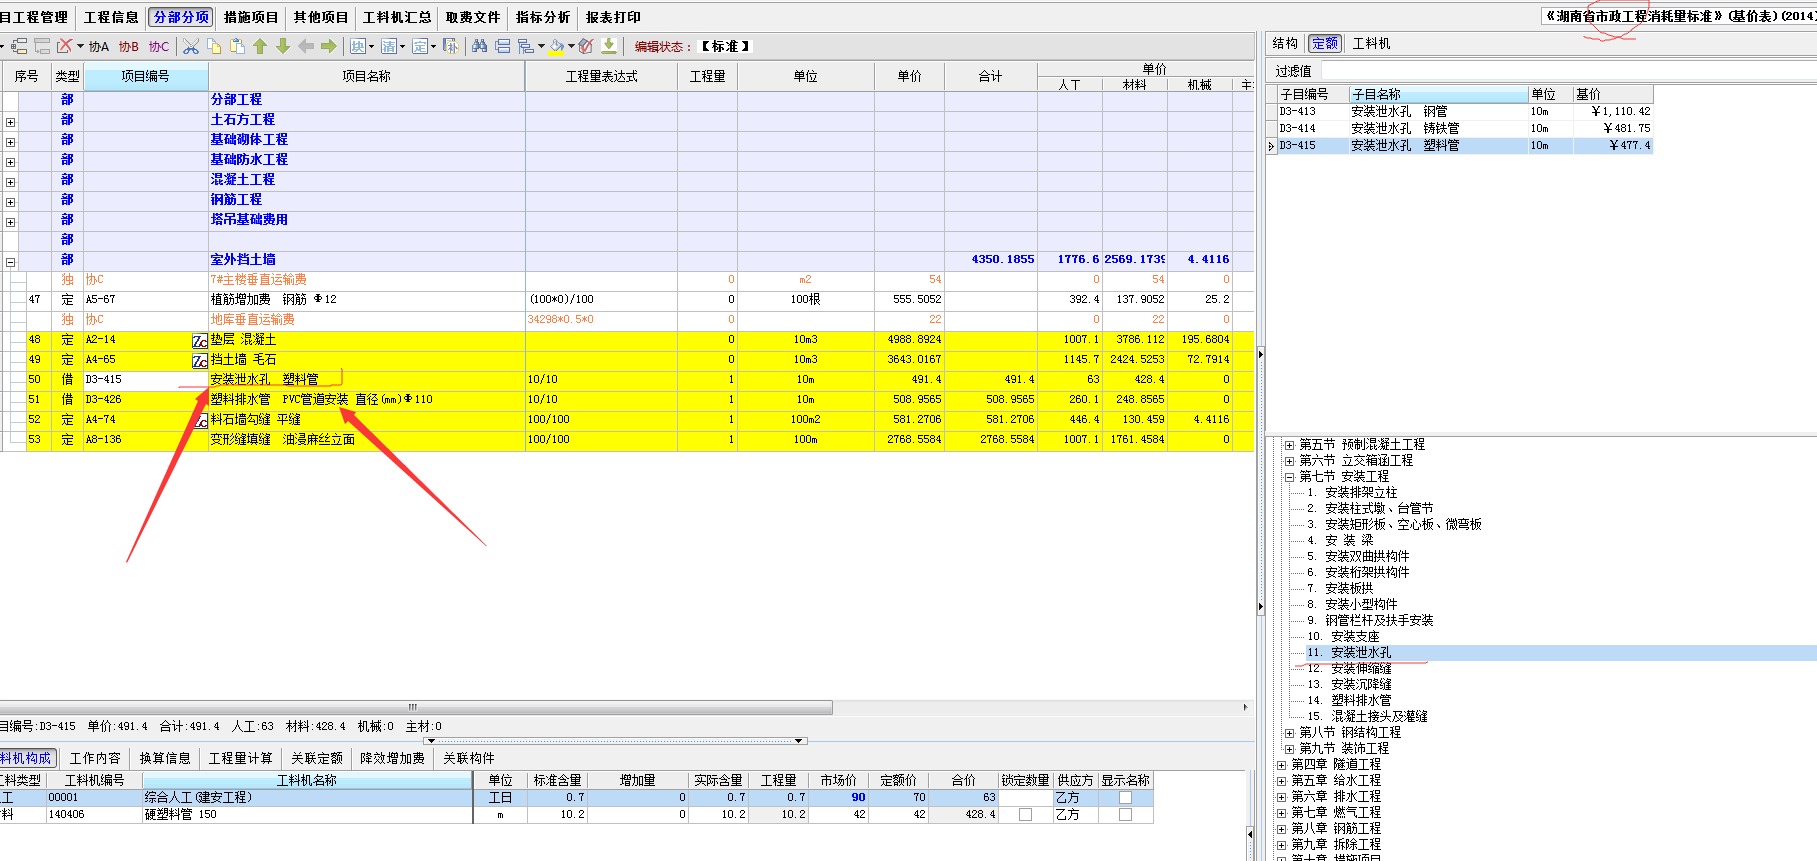Expand 第四章 隧道工程 tree node
Viewport: 1817px width, 861px height.
coord(1282,765)
